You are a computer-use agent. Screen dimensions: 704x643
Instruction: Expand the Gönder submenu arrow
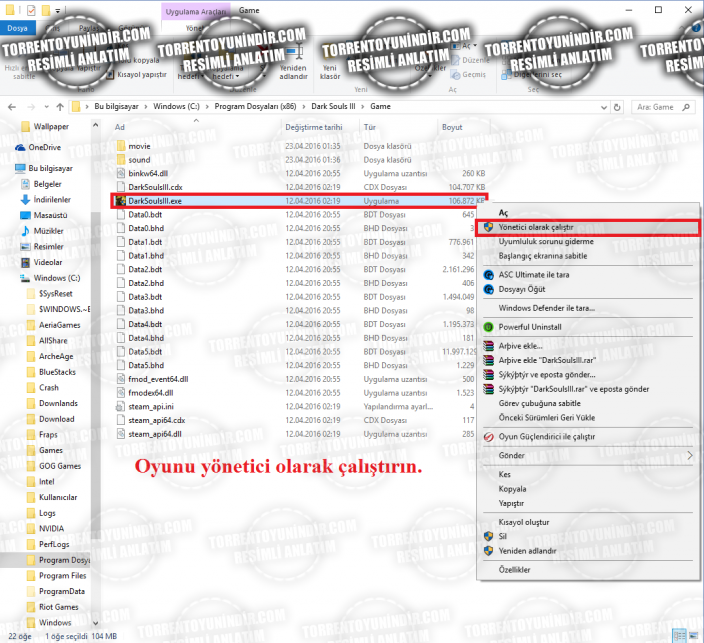click(x=690, y=456)
